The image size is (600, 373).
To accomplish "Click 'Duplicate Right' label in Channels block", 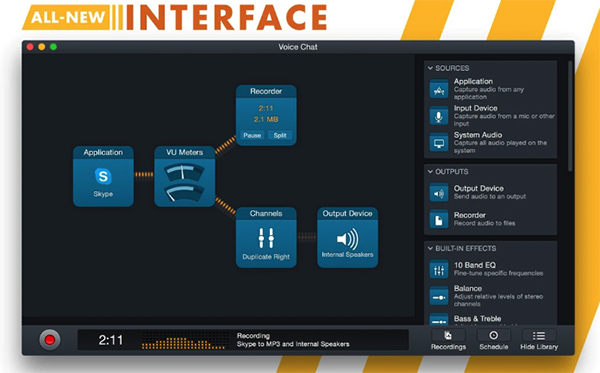I will tap(266, 257).
